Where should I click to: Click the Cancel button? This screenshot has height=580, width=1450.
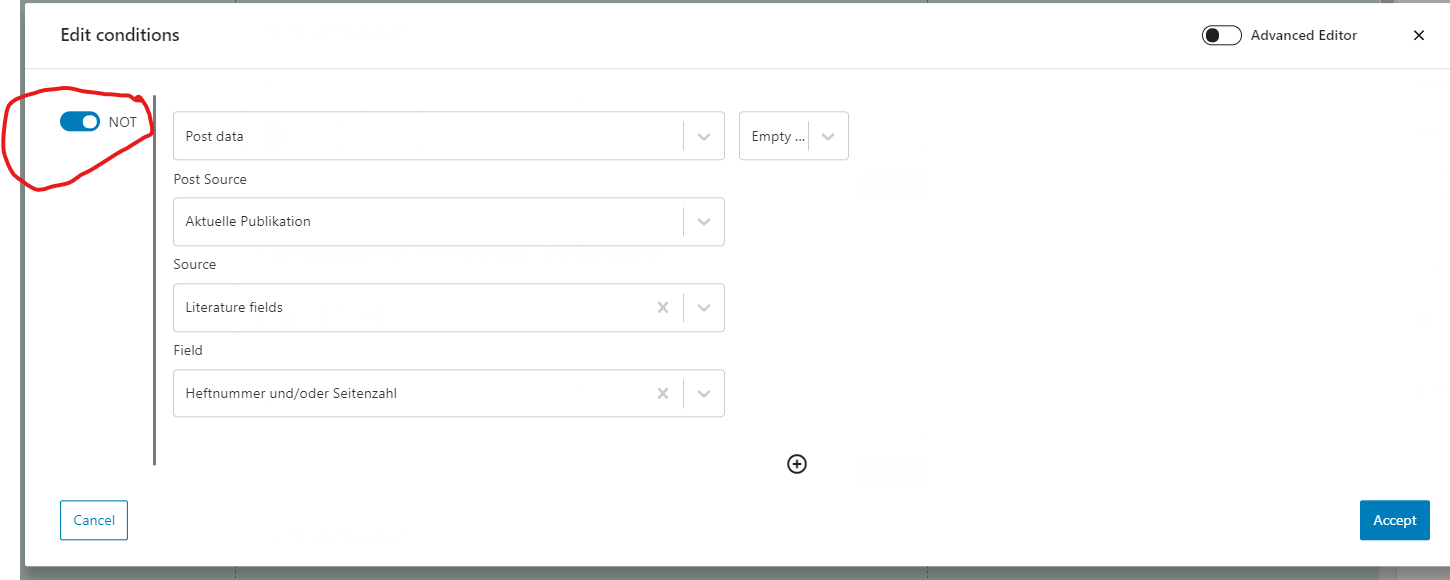click(x=94, y=520)
